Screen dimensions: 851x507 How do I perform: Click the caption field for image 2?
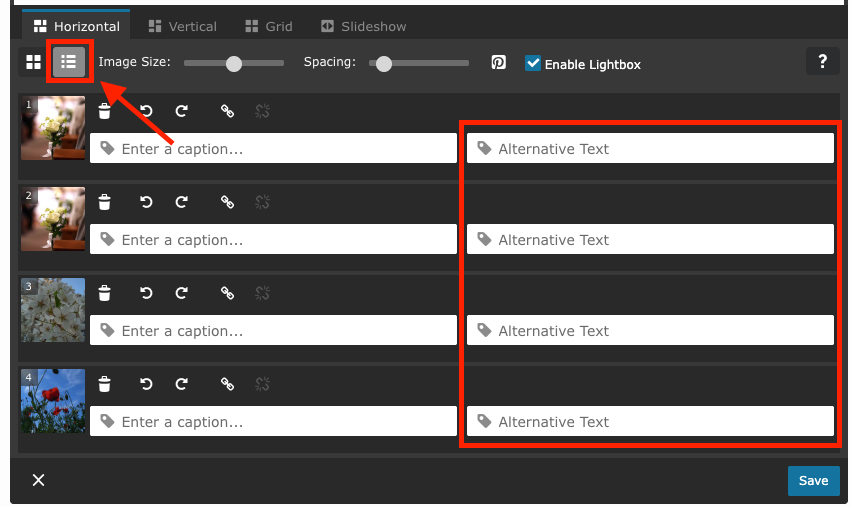[273, 239]
